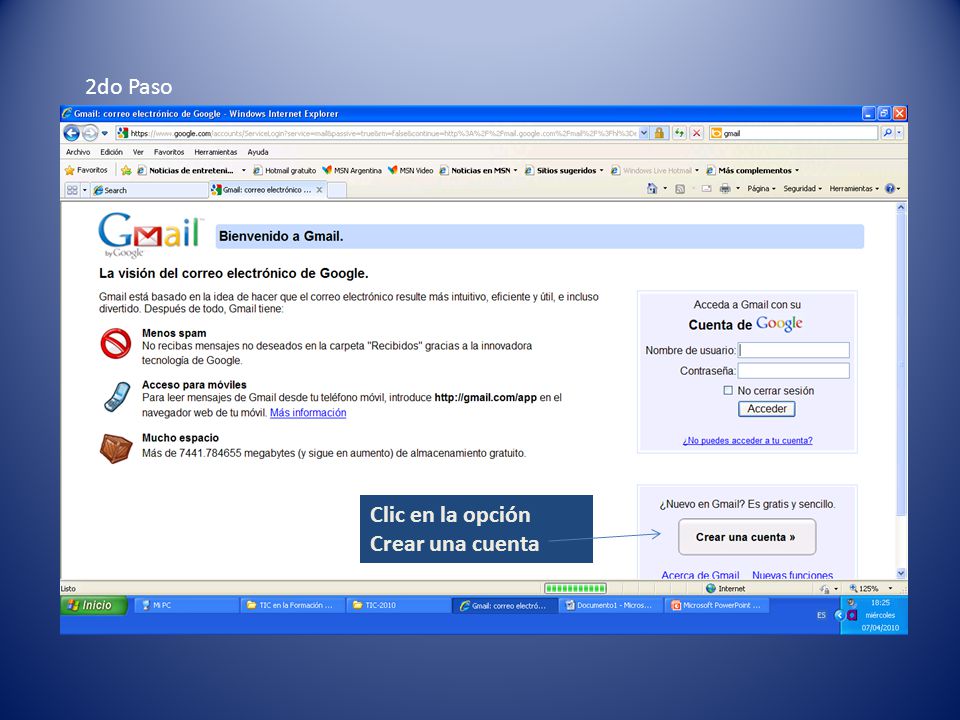The width and height of the screenshot is (960, 720).
Task: Open the MSN Video favorite
Action: (x=411, y=170)
